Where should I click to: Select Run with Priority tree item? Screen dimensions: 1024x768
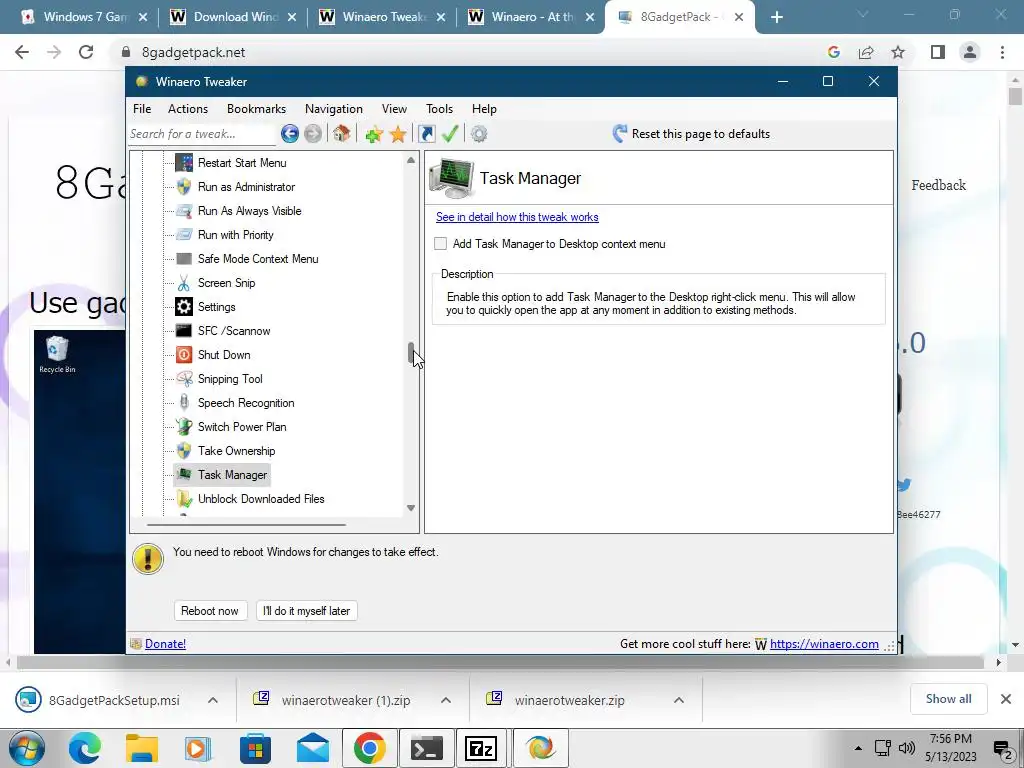[235, 235]
